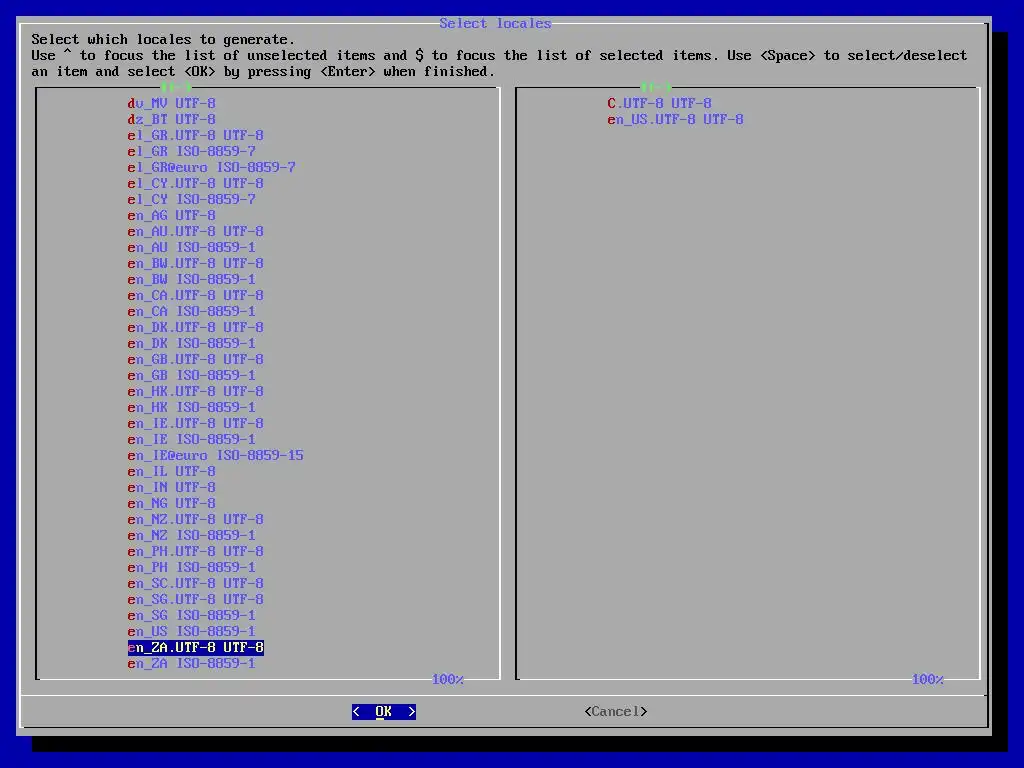This screenshot has height=768, width=1024.
Task: Deselect en_US.UTF-8 UTF-8 in selected list
Action: (675, 119)
